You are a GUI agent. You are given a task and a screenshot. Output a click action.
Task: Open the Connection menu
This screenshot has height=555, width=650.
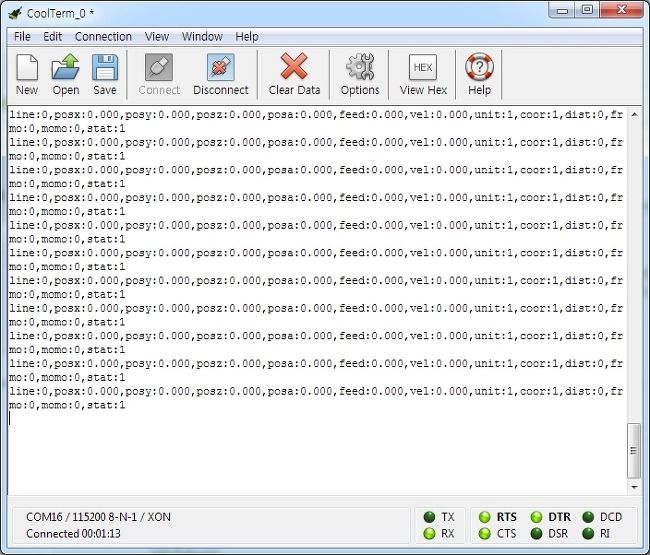pyautogui.click(x=103, y=36)
